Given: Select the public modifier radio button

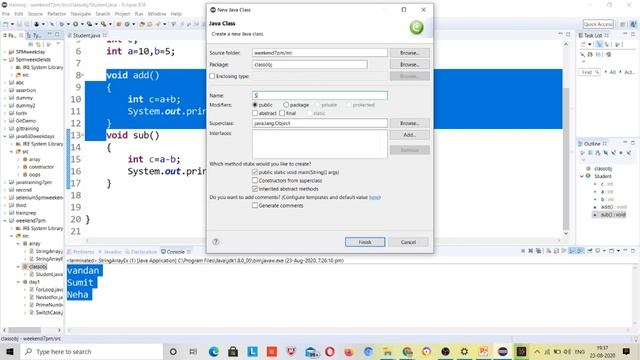Looking at the screenshot, I should [255, 105].
